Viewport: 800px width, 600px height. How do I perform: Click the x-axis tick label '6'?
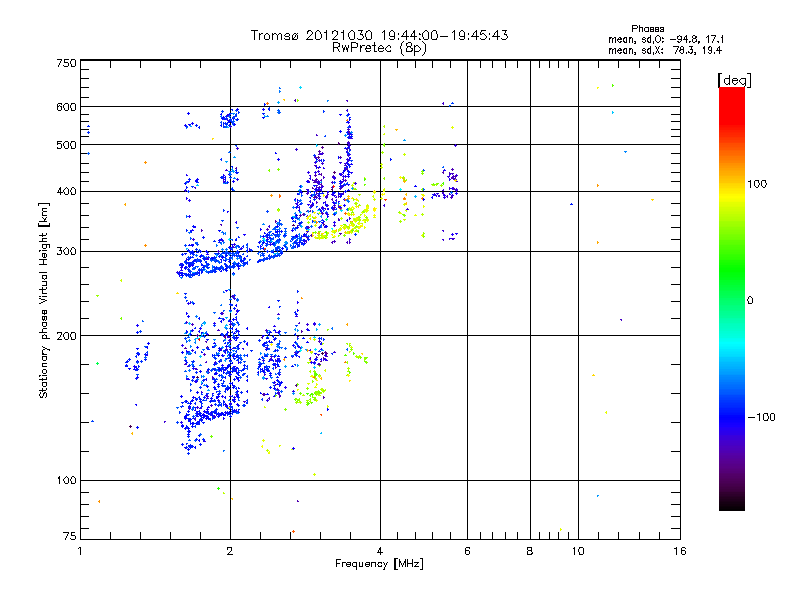click(x=467, y=551)
